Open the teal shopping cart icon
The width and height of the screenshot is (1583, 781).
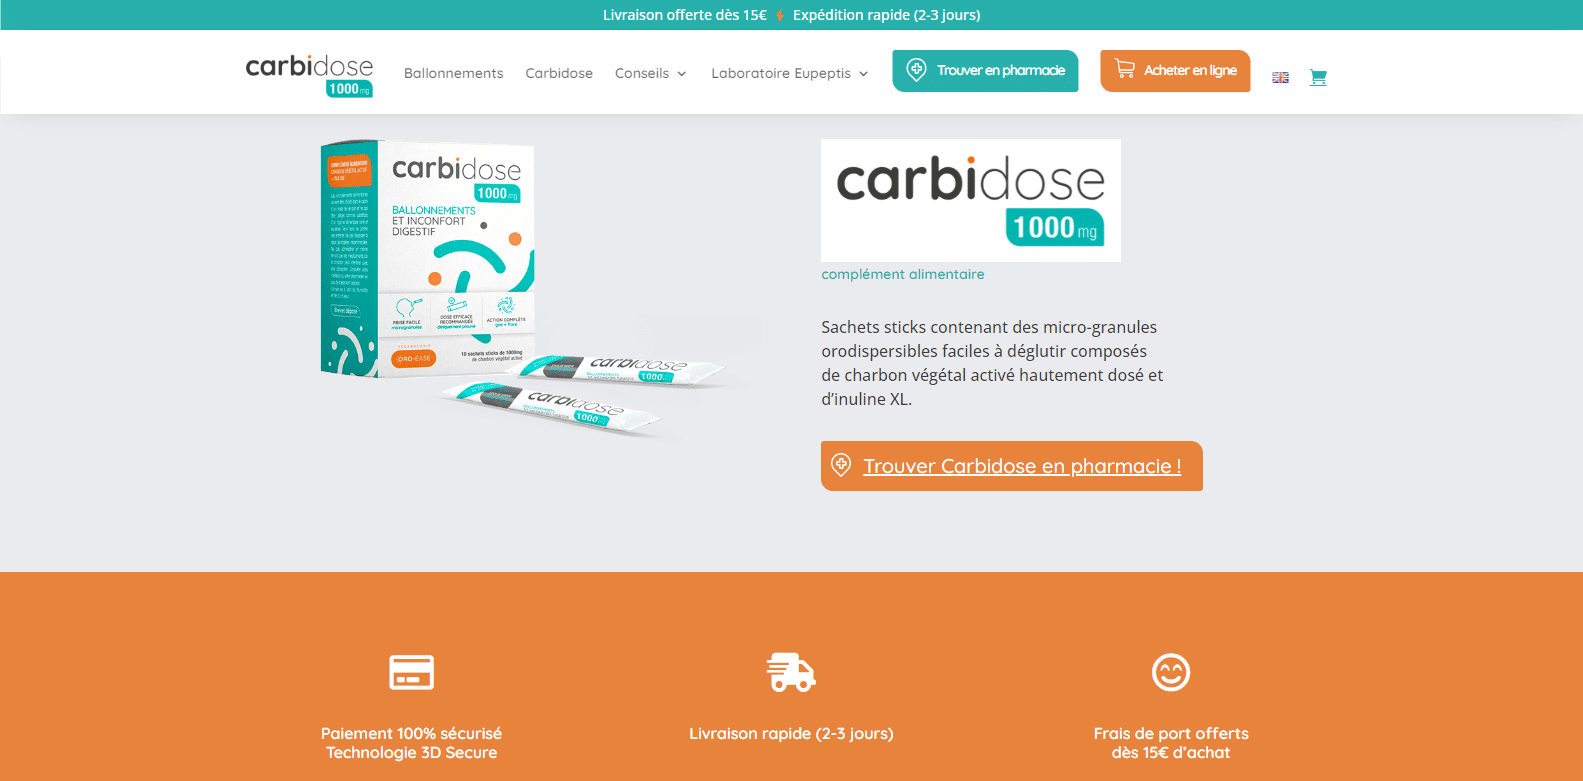point(1318,77)
